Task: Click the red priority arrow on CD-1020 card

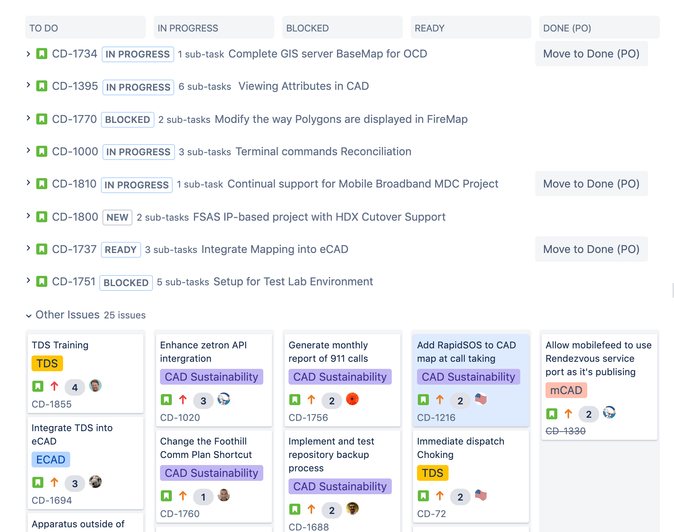Action: pyautogui.click(x=183, y=400)
